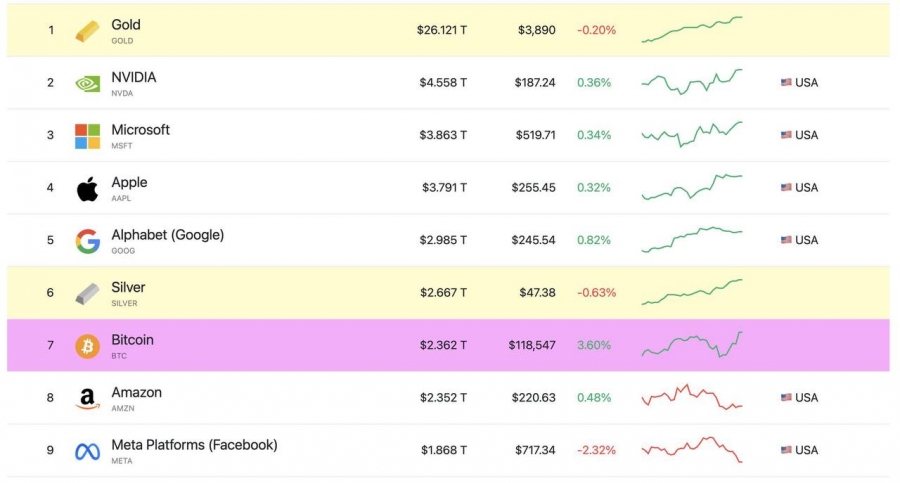Image resolution: width=900 pixels, height=483 pixels.
Task: Open the NVIDIA company name link
Action: (x=134, y=77)
